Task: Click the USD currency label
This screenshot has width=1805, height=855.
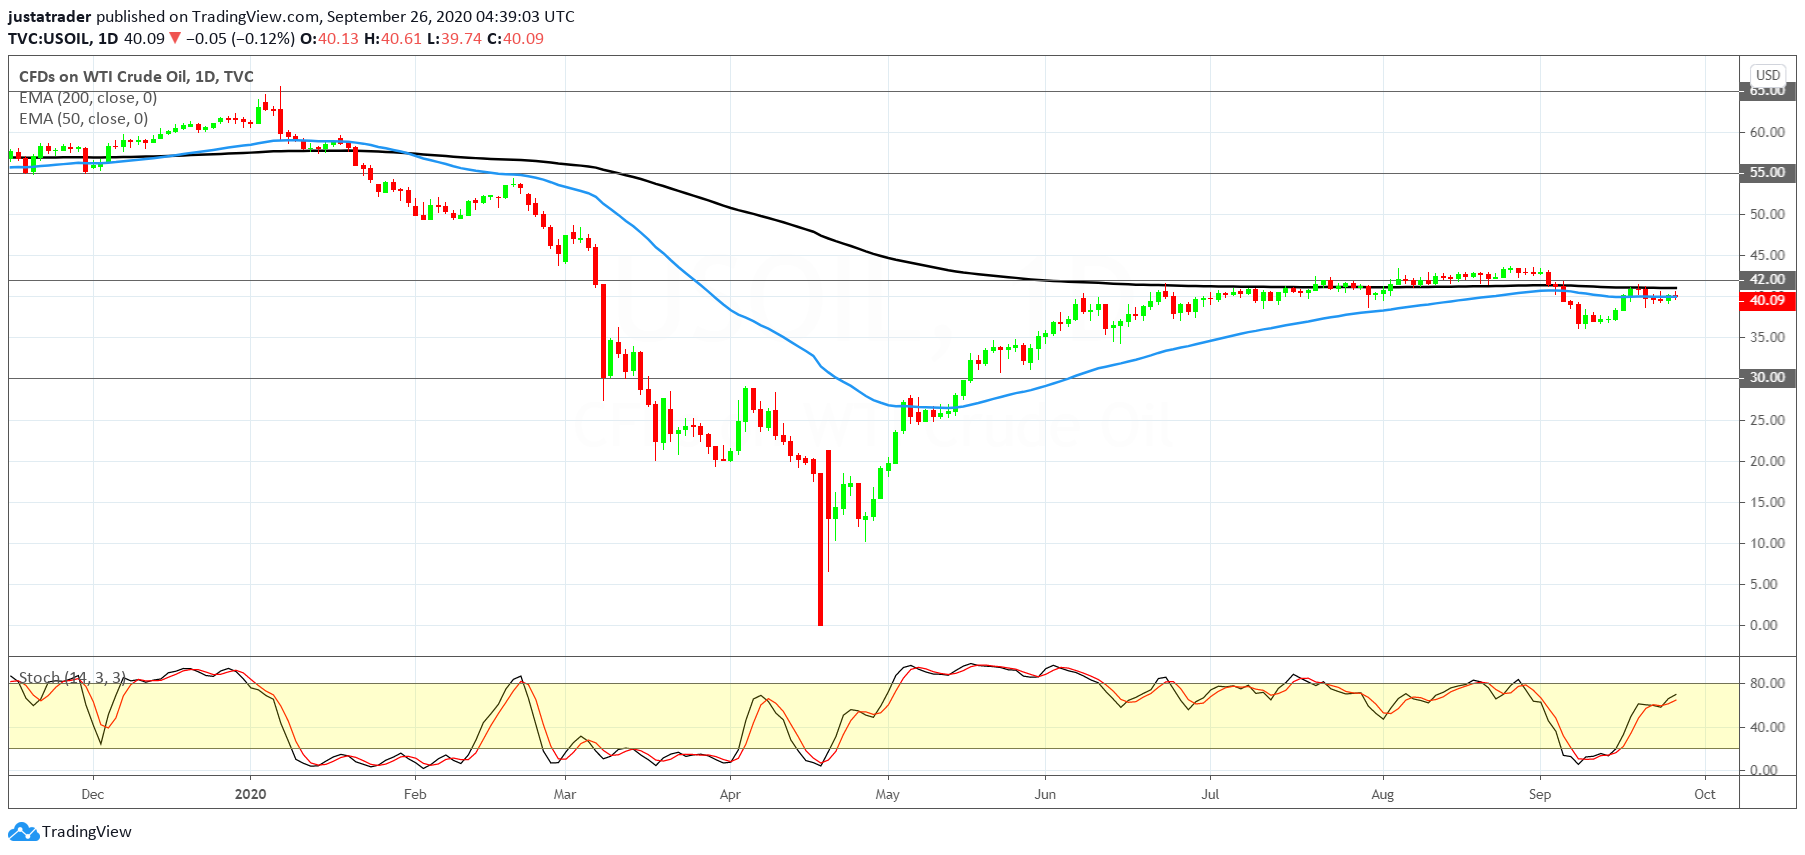Action: pos(1768,75)
